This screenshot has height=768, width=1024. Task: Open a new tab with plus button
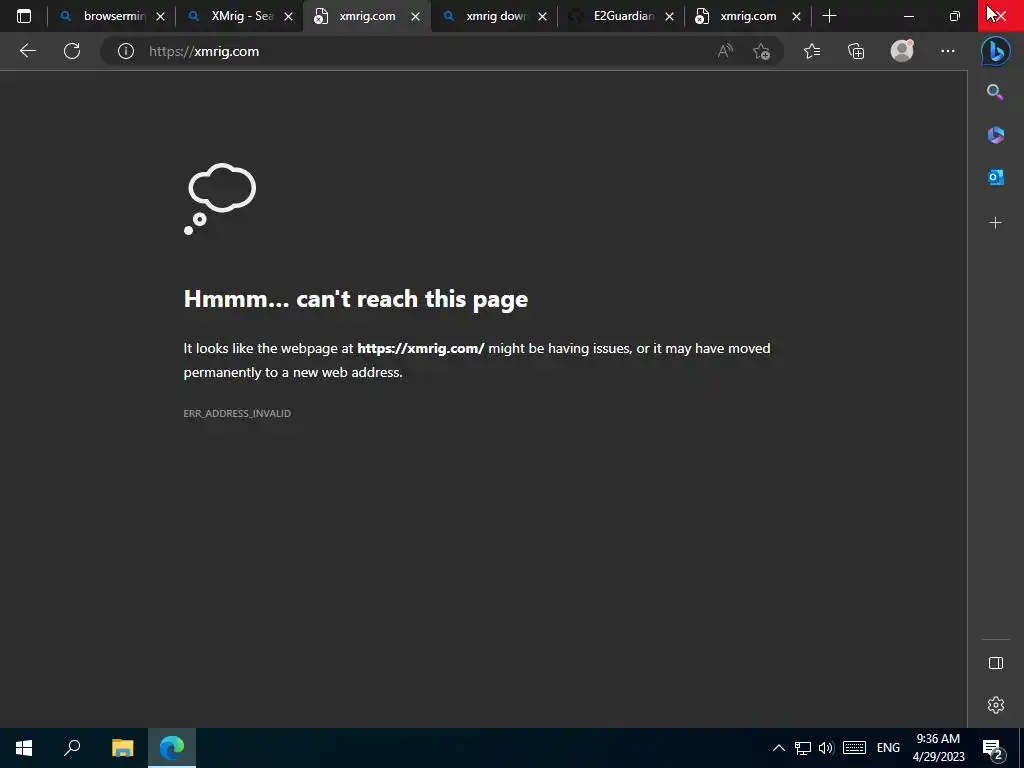(829, 16)
